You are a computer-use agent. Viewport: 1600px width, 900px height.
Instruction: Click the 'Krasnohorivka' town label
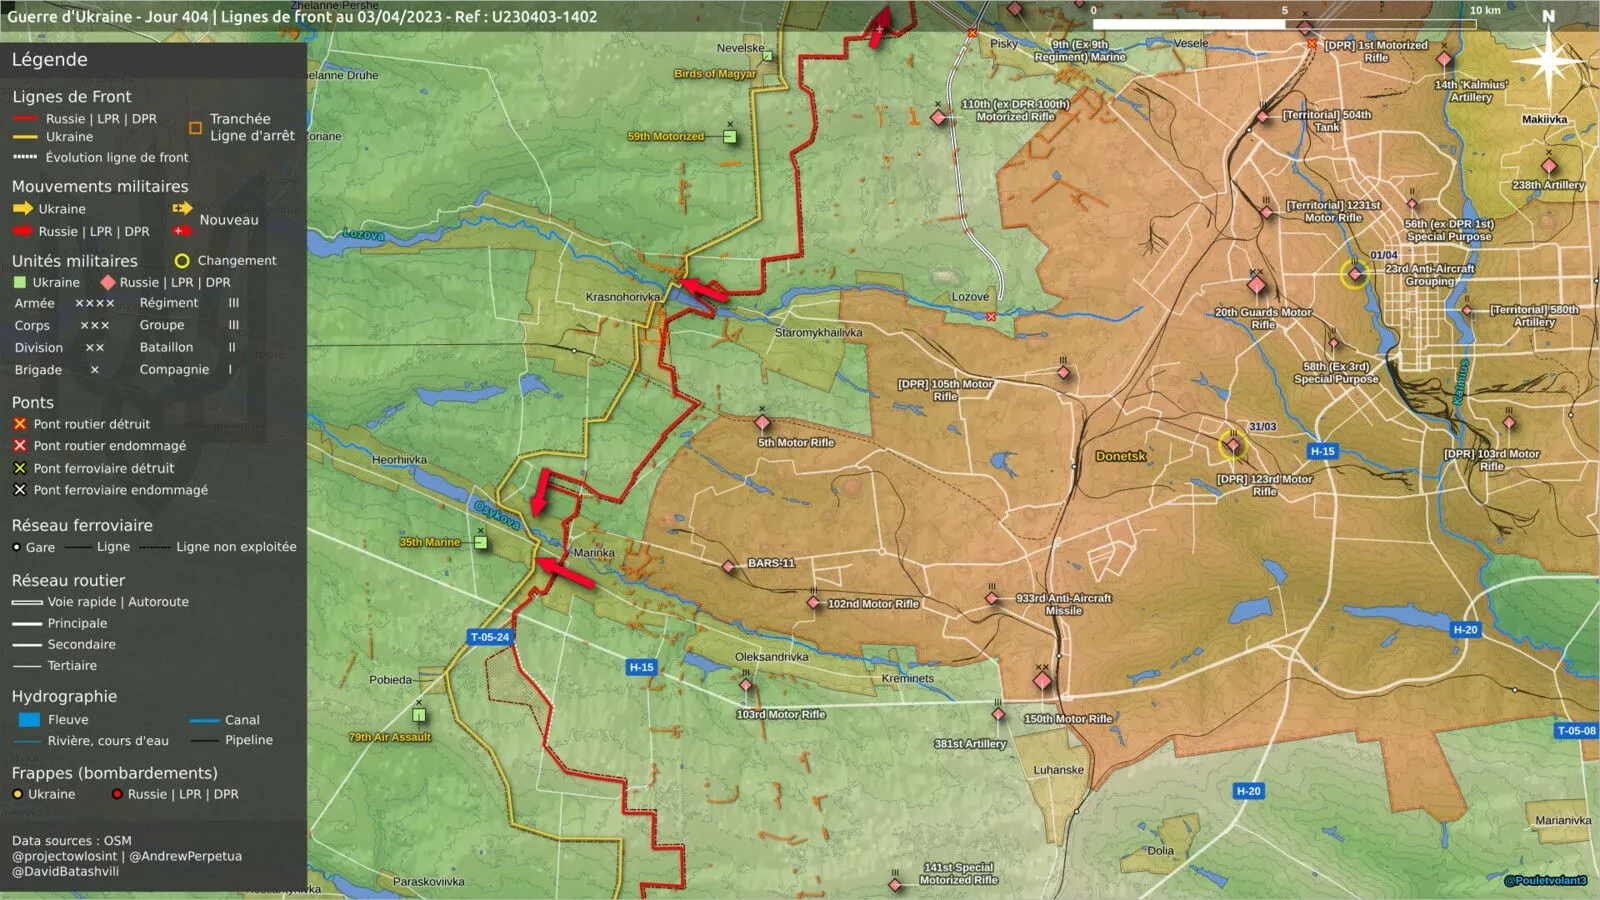point(623,297)
